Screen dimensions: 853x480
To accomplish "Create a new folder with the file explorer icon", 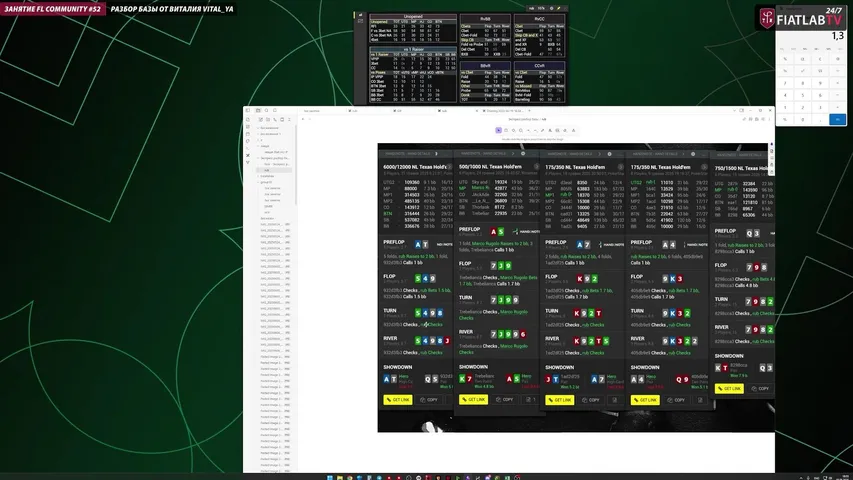I will point(268,119).
